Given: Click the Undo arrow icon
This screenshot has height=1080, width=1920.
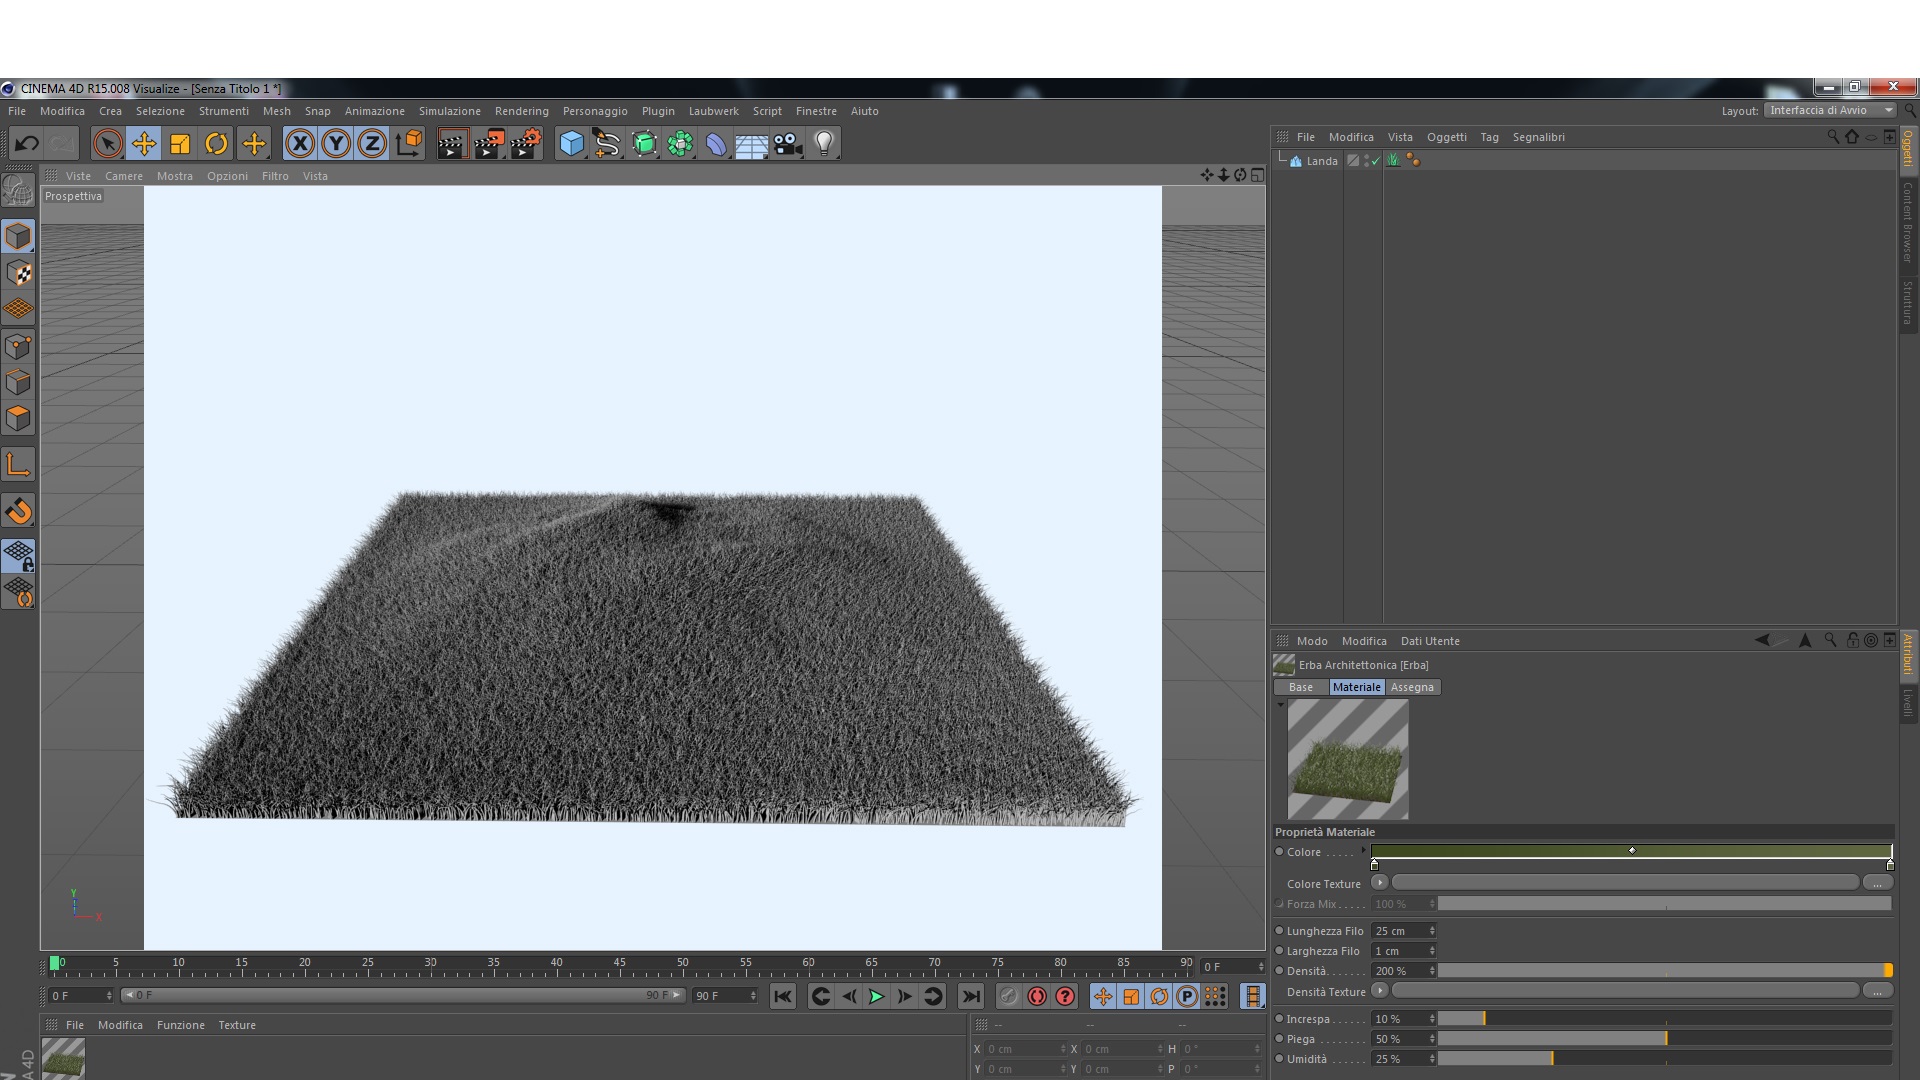Looking at the screenshot, I should tap(27, 144).
